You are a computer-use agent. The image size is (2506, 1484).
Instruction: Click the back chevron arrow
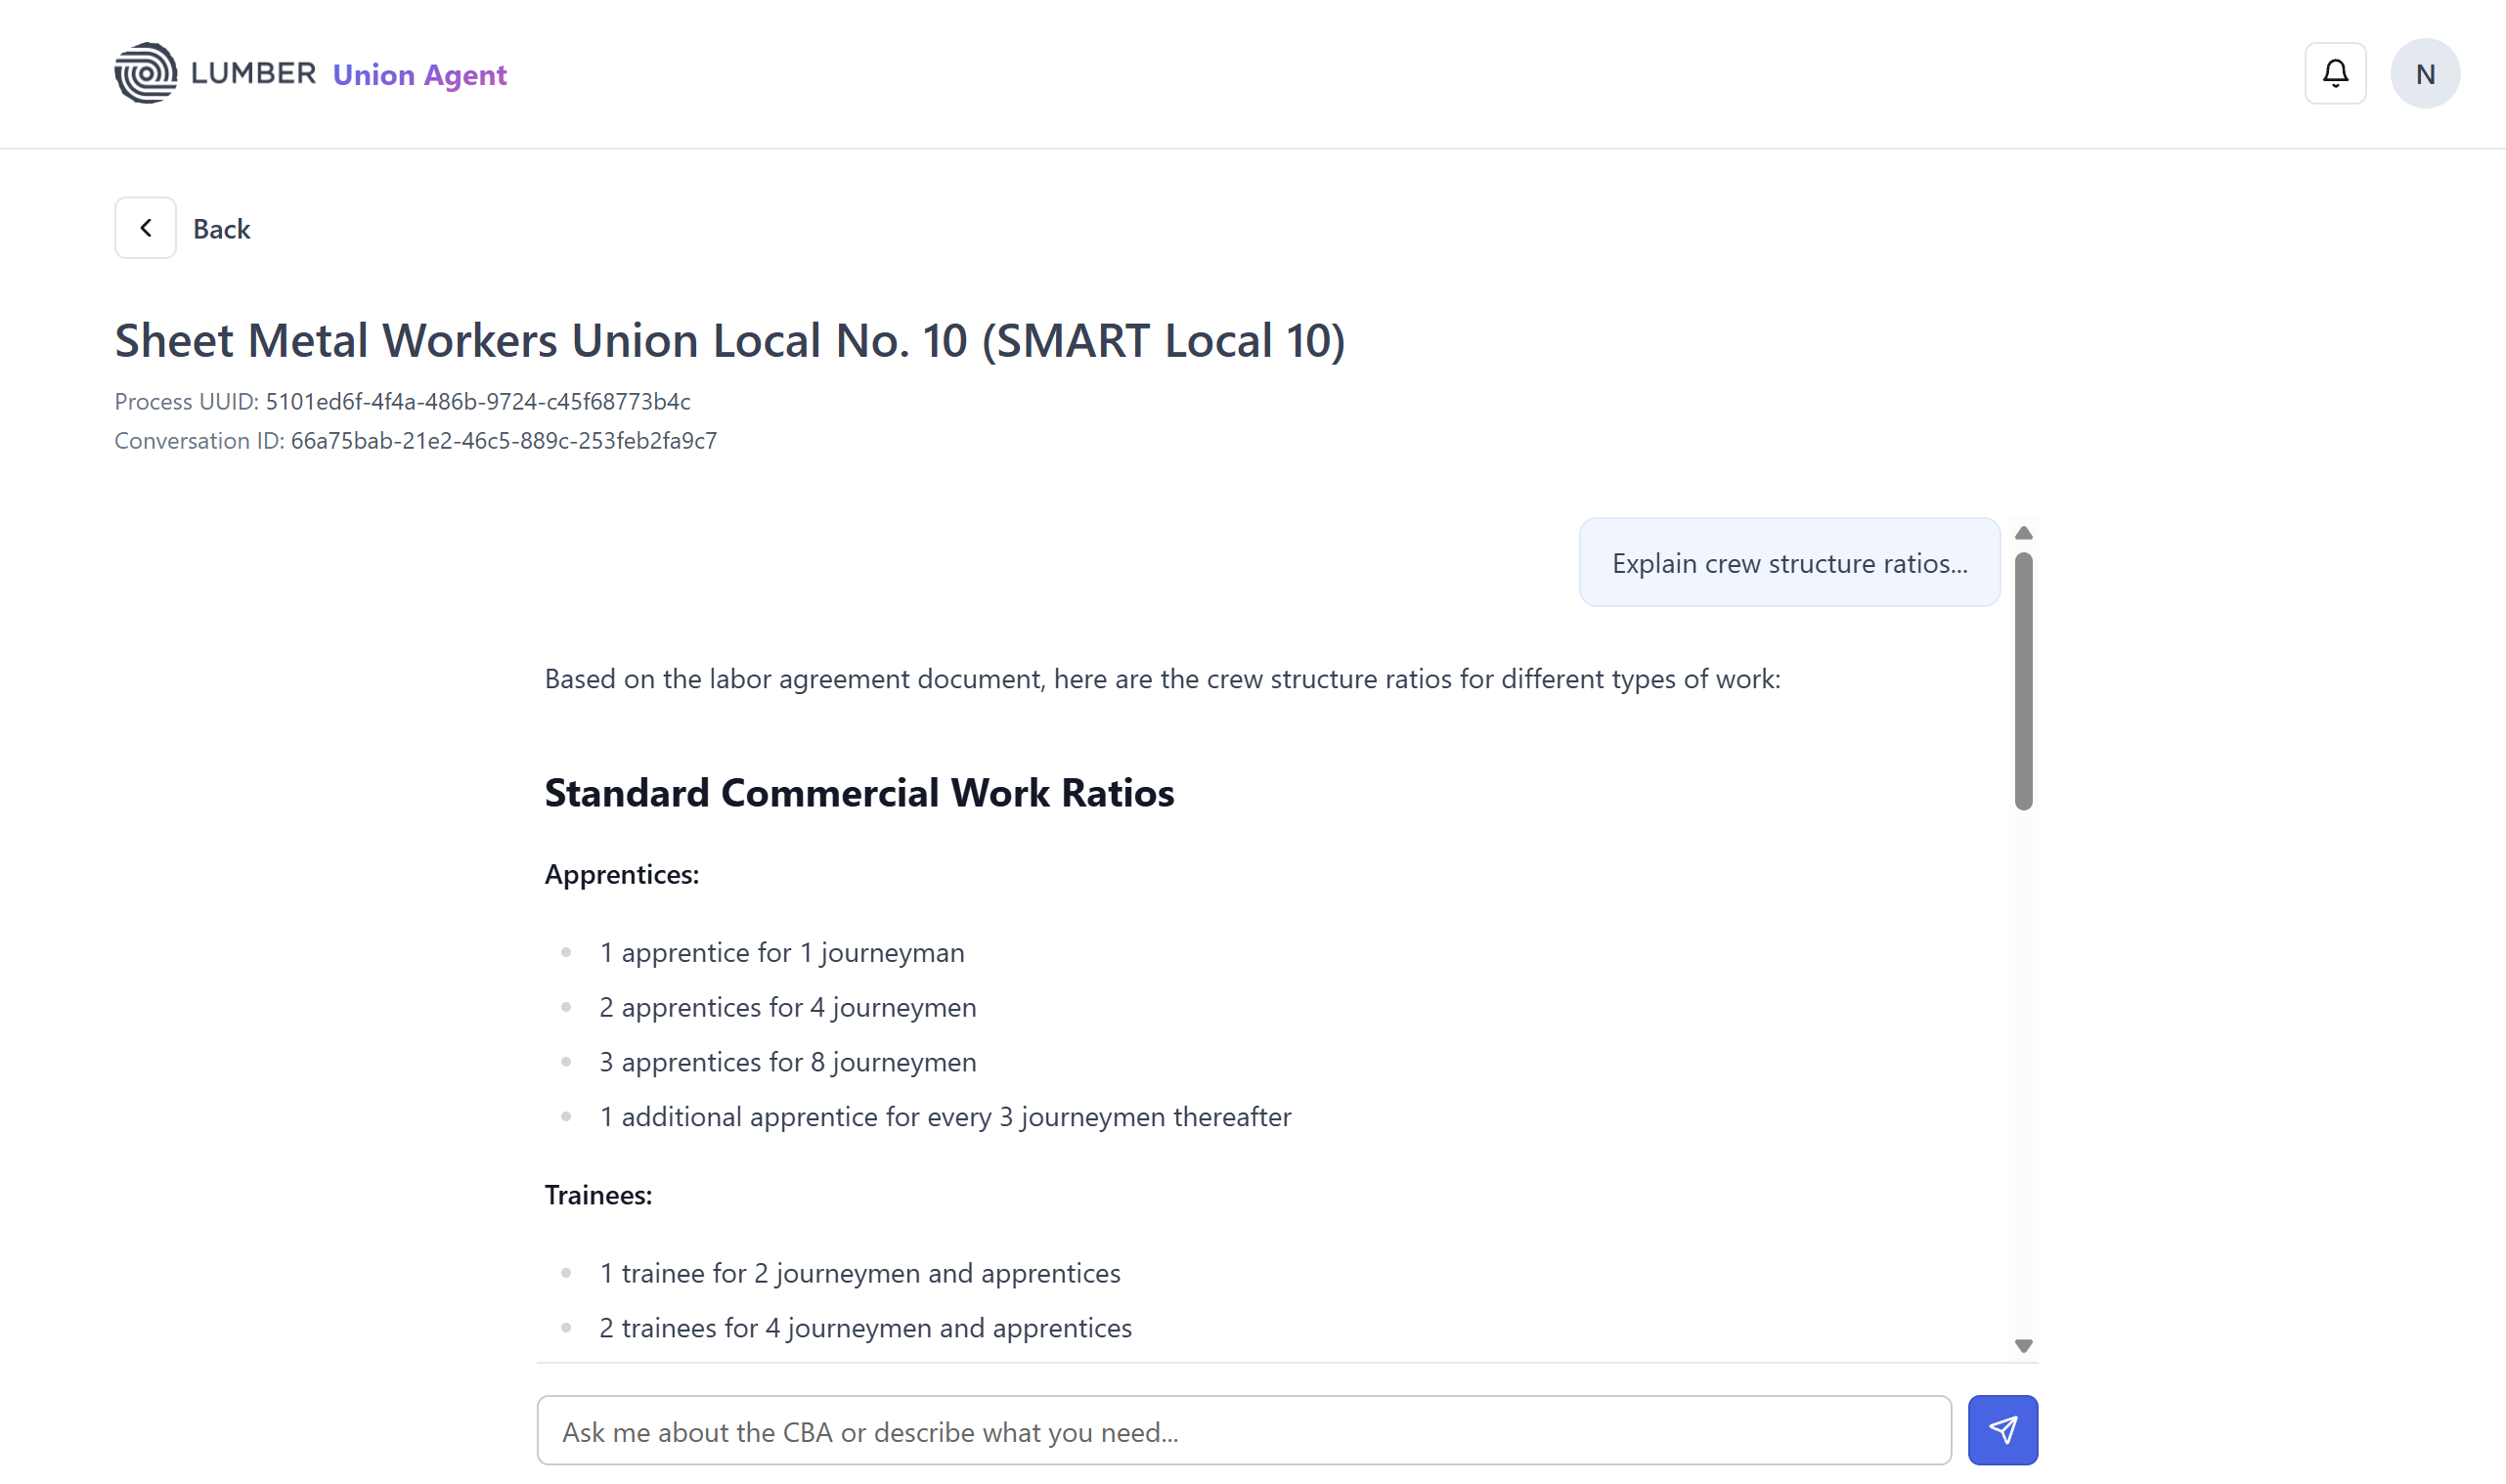145,228
